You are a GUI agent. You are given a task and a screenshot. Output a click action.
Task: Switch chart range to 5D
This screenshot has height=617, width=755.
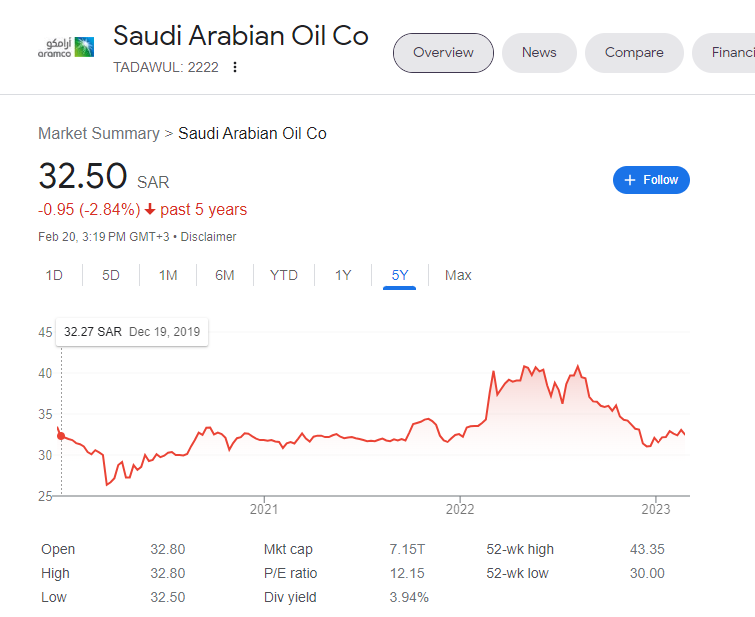(x=111, y=275)
